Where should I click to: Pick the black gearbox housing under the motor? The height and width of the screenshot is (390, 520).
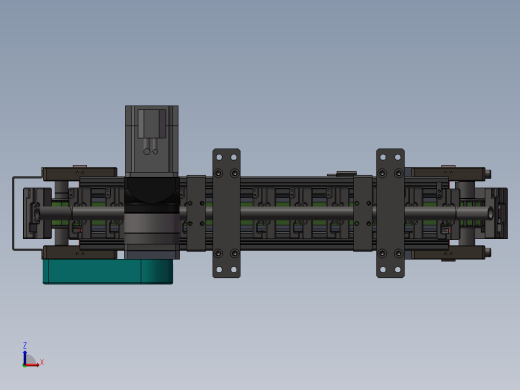tap(152, 195)
